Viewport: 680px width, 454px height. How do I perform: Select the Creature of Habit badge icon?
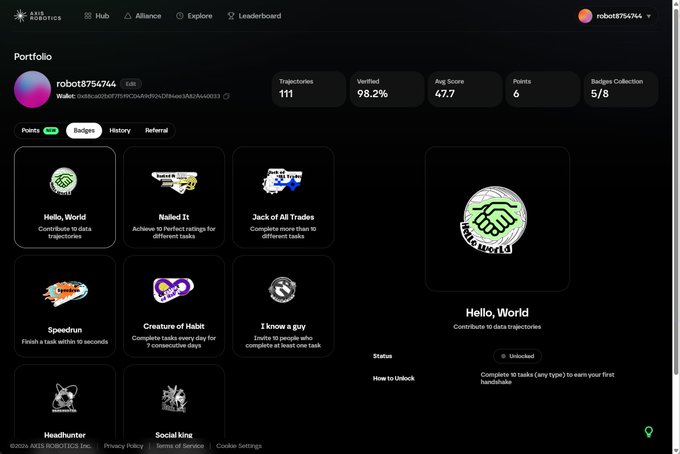click(173, 290)
